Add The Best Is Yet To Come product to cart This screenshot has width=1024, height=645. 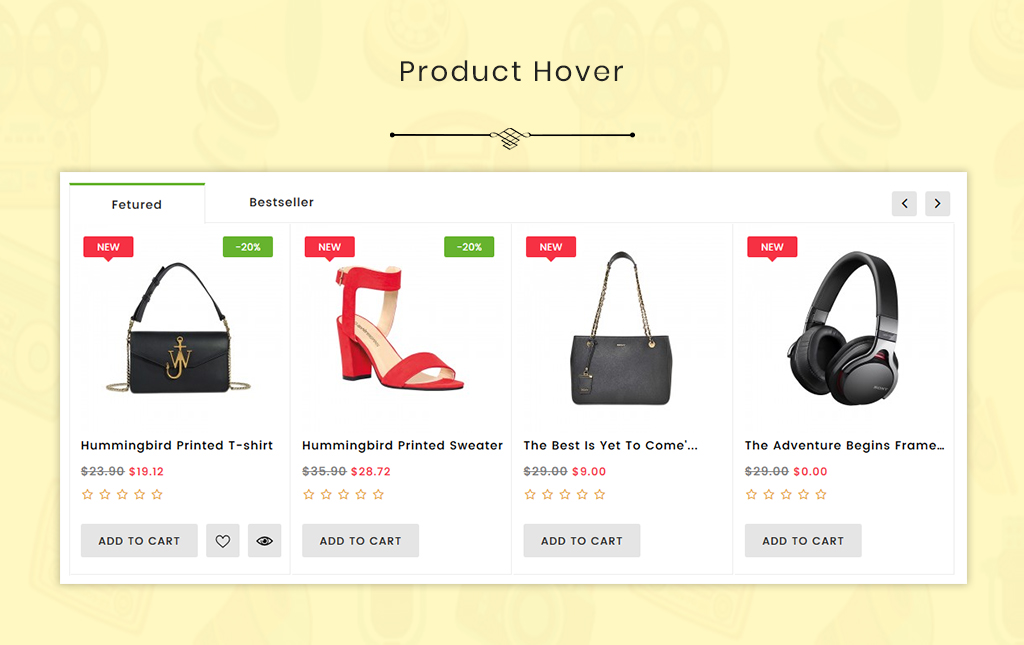click(x=582, y=541)
